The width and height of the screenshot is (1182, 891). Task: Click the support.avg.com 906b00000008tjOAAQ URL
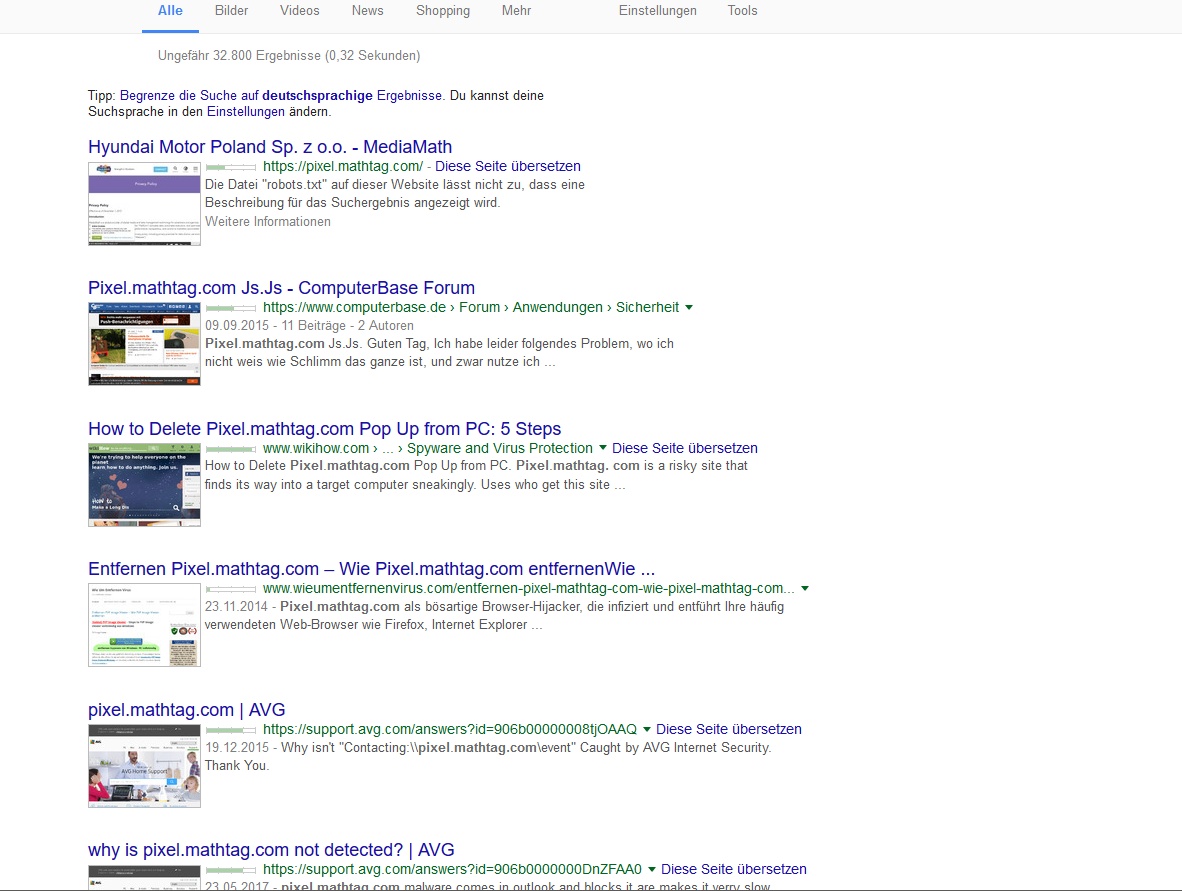tap(450, 730)
